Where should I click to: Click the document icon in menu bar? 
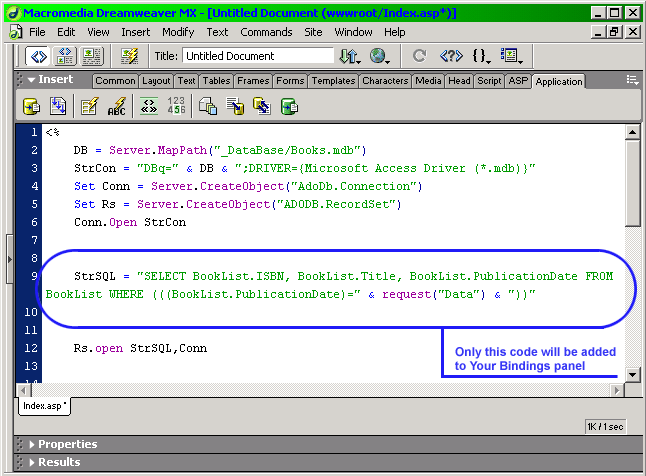[16, 32]
